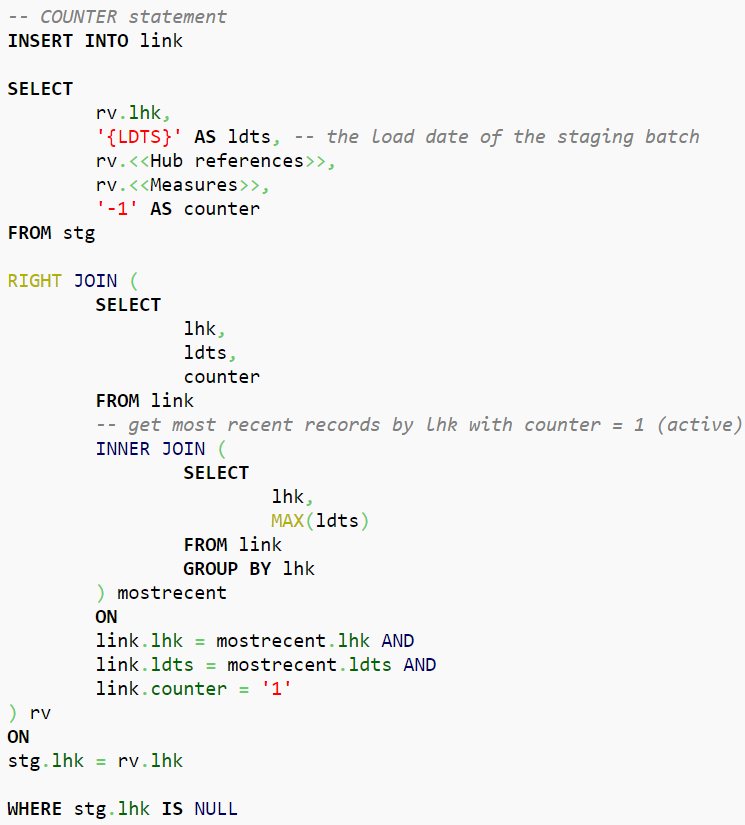Click the stg.lhk = rv.lhk join condition

(x=95, y=761)
